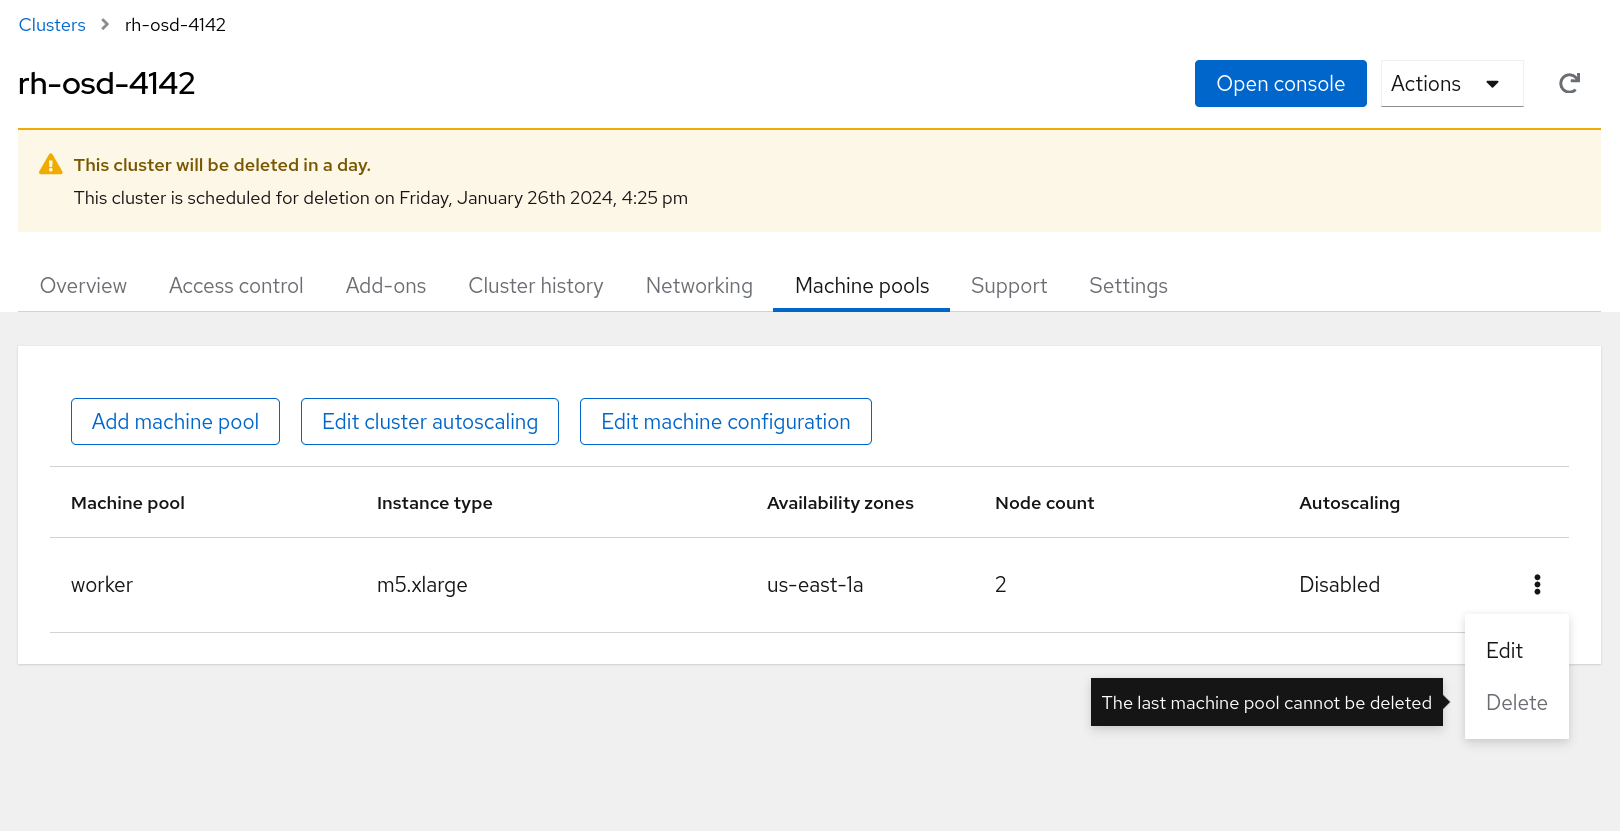The width and height of the screenshot is (1620, 831).
Task: Click the disabled Delete menu item
Action: (x=1516, y=703)
